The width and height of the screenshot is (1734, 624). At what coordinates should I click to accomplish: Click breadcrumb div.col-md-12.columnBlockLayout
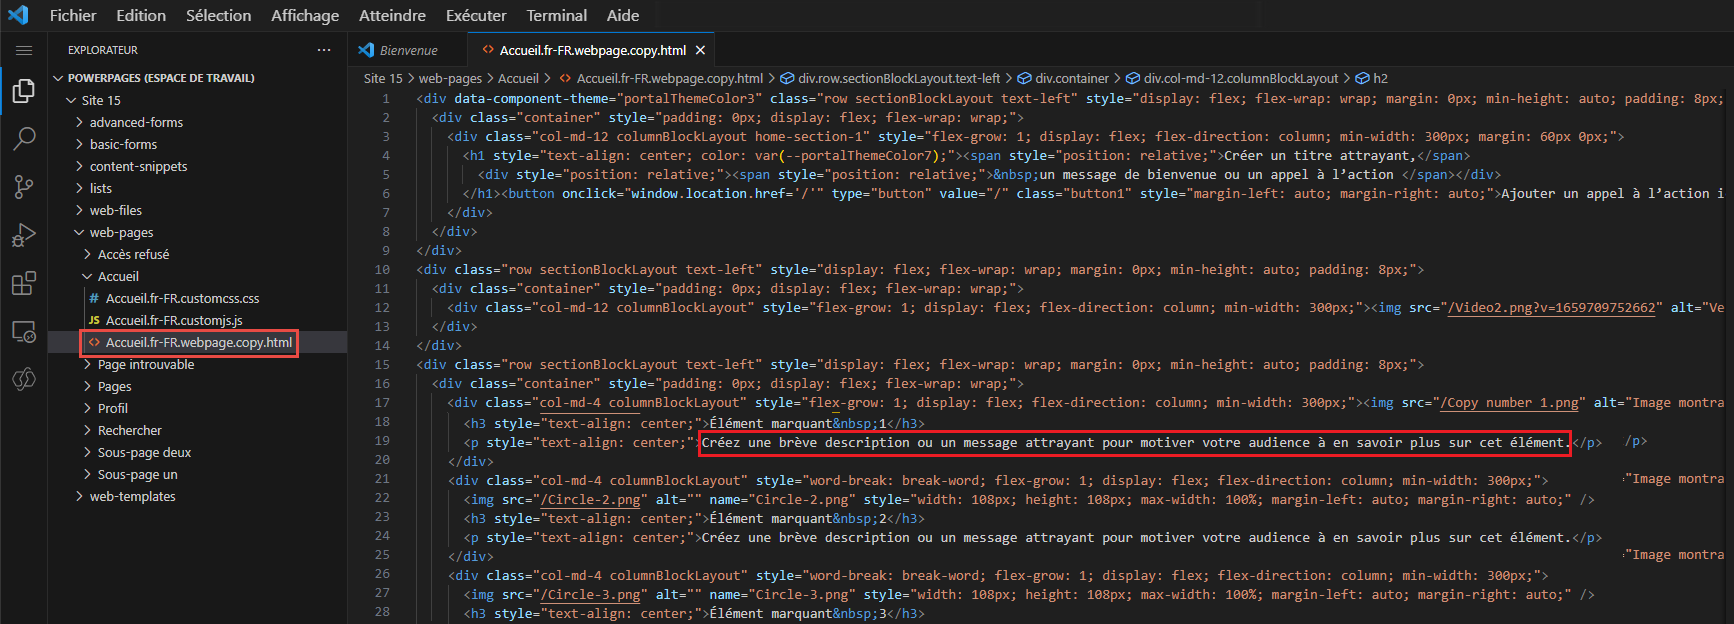point(1241,78)
